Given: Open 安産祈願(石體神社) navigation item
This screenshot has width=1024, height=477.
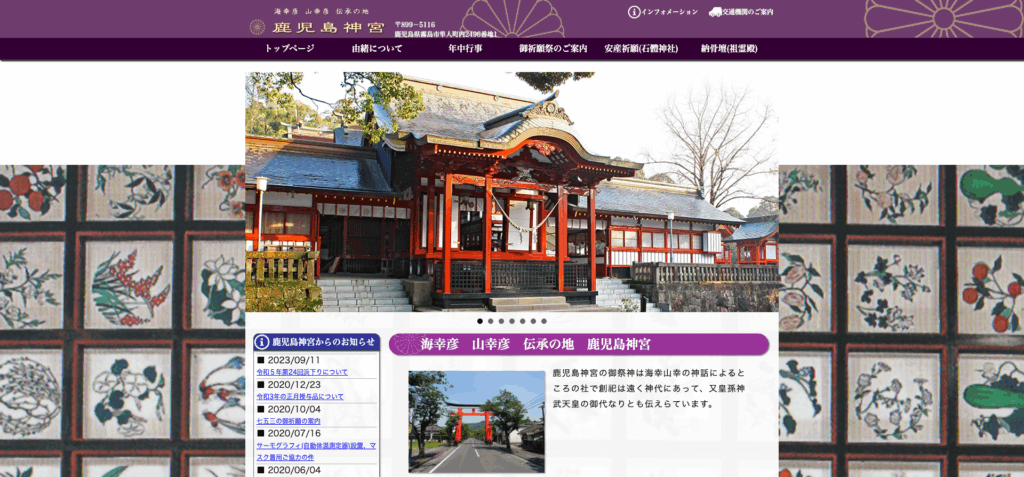Looking at the screenshot, I should 641,48.
